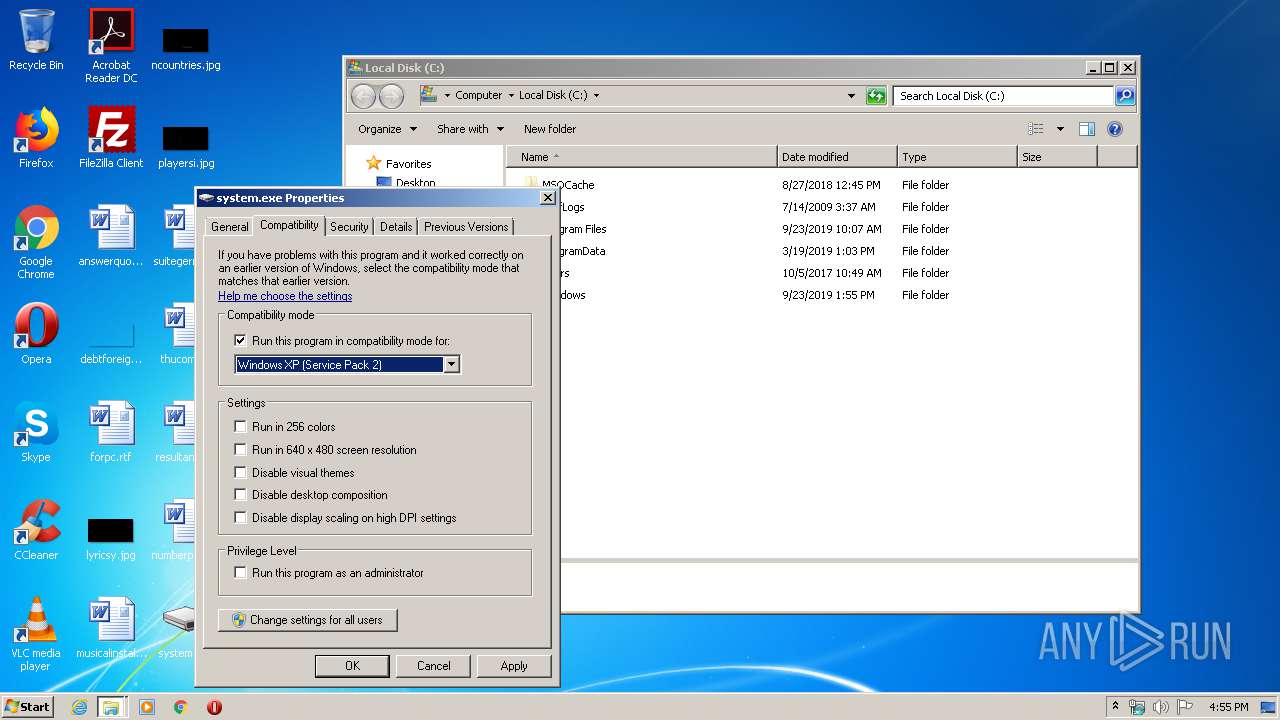Viewport: 1280px width, 720px height.
Task: Expand the Local Disk (C:) breadcrumb arrow
Action: point(597,96)
